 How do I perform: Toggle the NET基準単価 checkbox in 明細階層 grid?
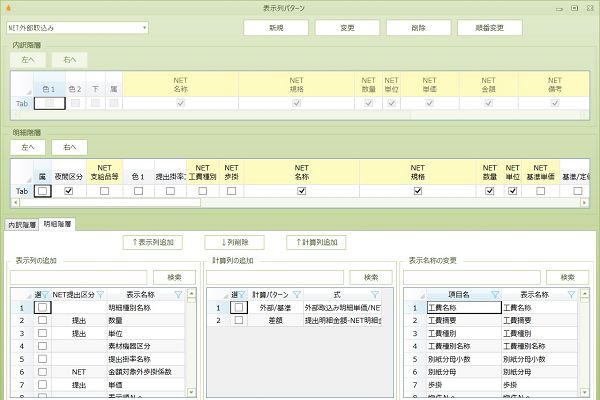[x=540, y=191]
